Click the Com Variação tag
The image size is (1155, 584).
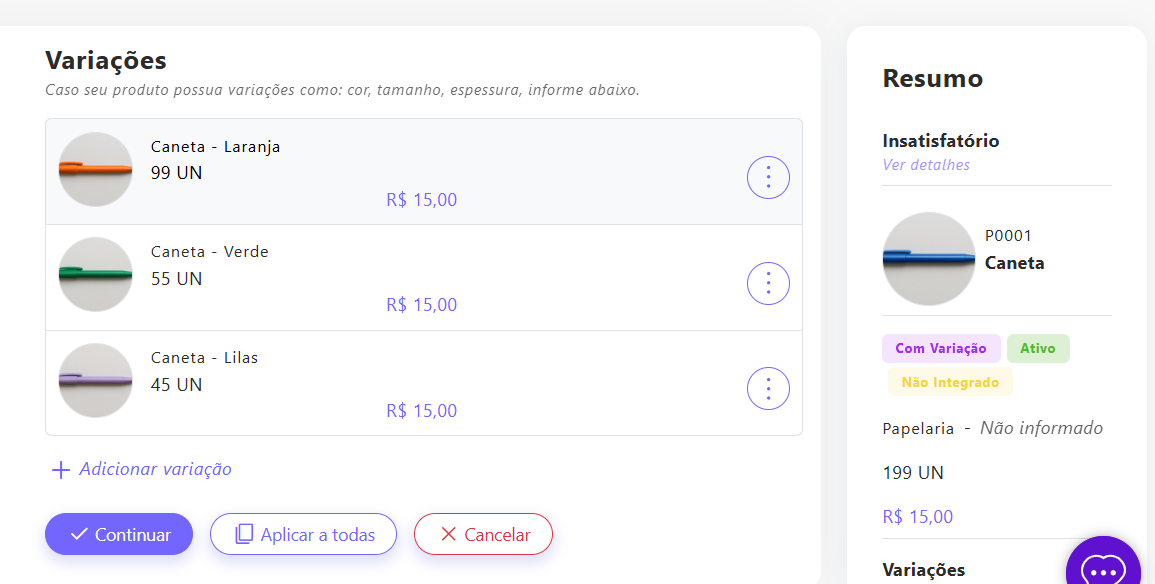pos(941,349)
